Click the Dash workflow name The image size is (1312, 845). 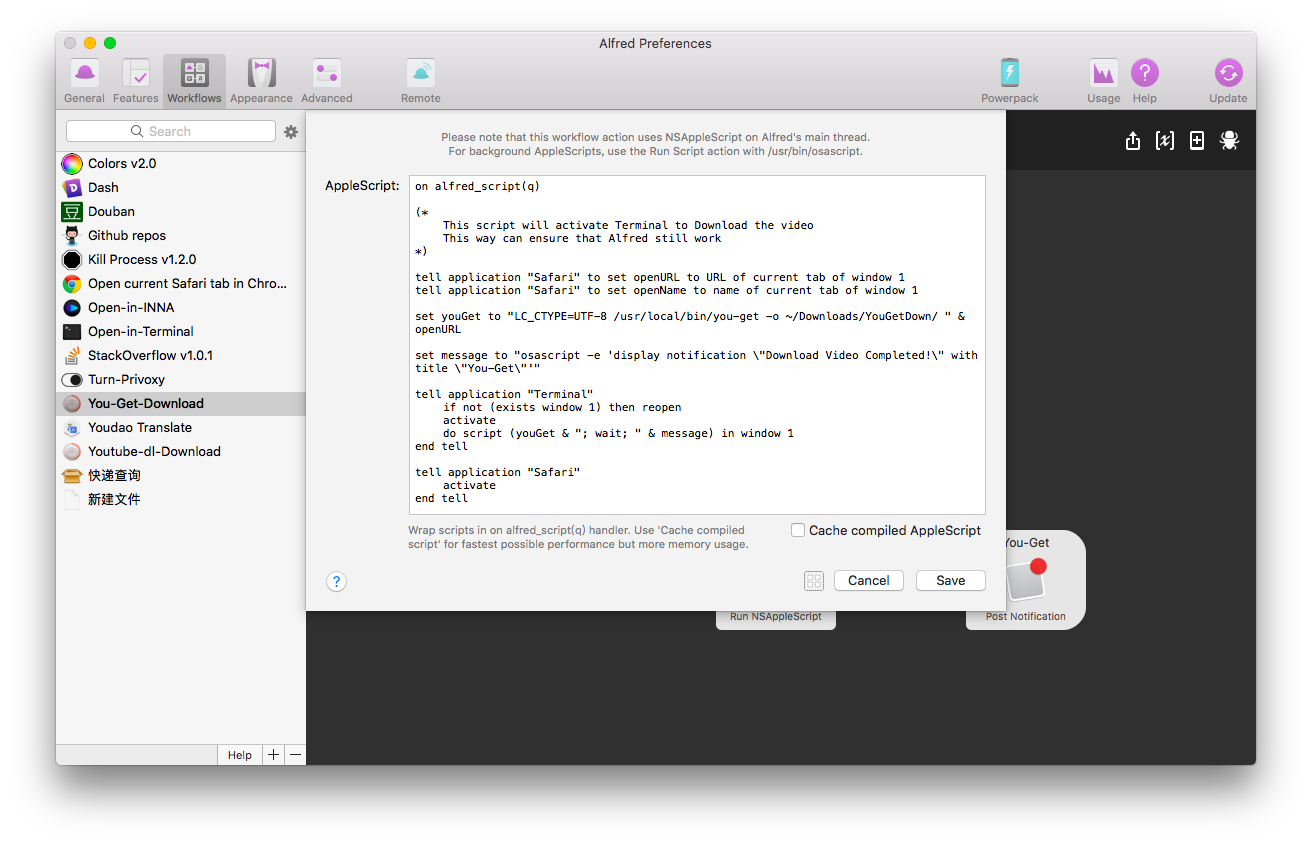(x=103, y=188)
